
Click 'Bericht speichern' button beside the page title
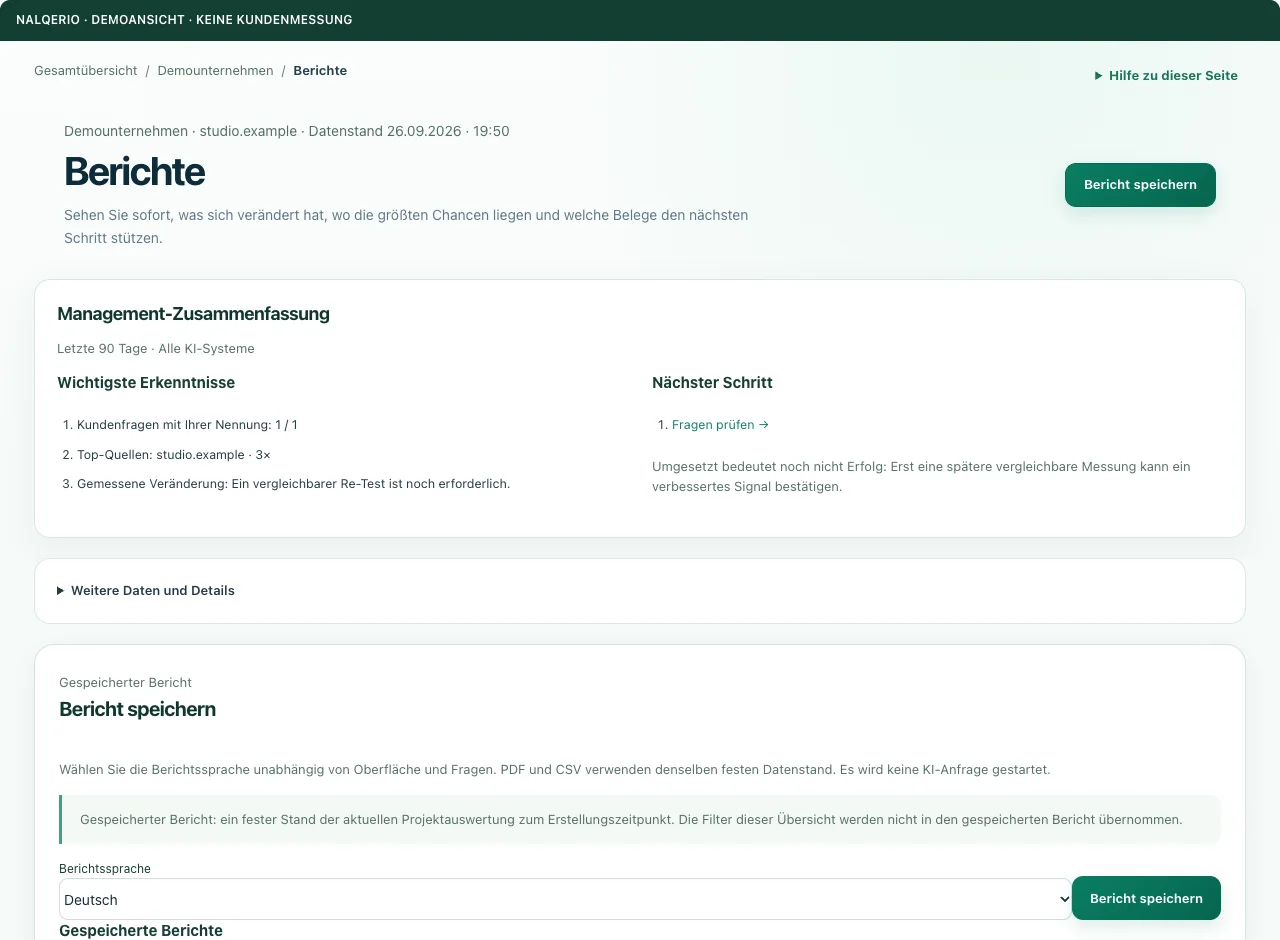[x=1140, y=185]
